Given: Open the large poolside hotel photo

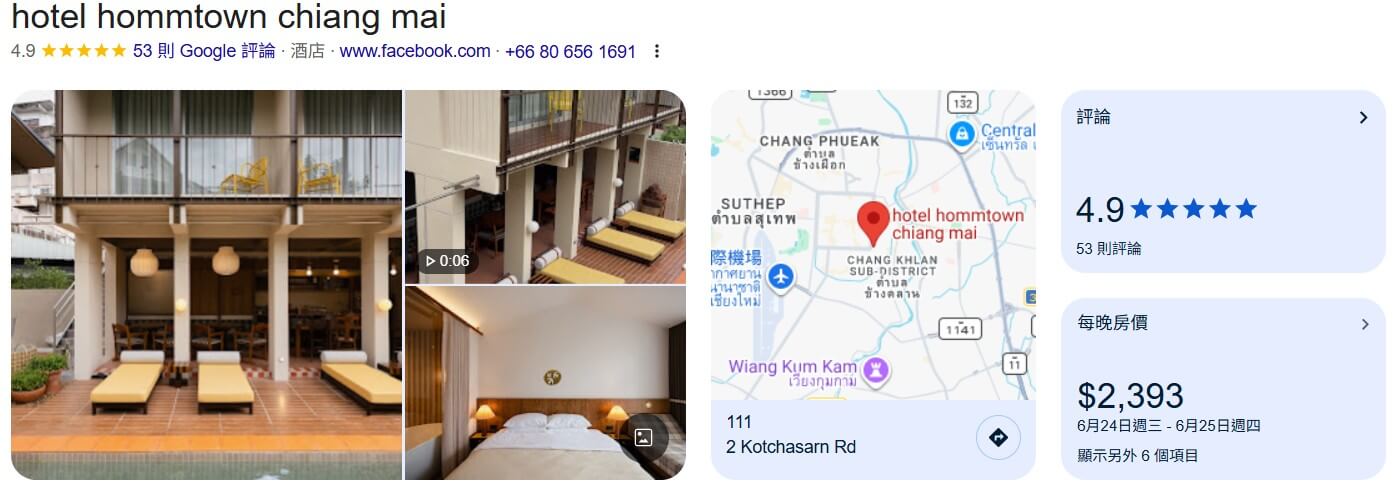Looking at the screenshot, I should click(x=206, y=285).
